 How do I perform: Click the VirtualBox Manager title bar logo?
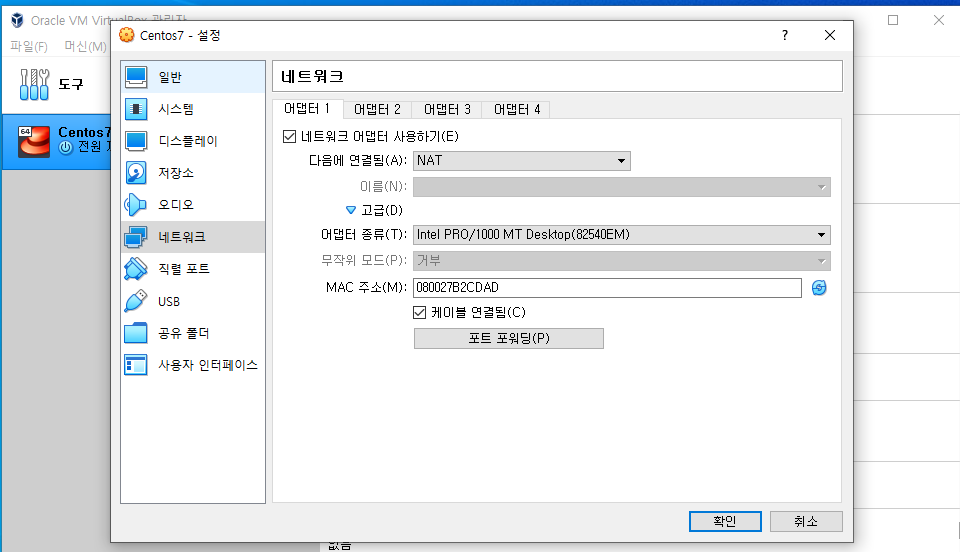[17, 20]
